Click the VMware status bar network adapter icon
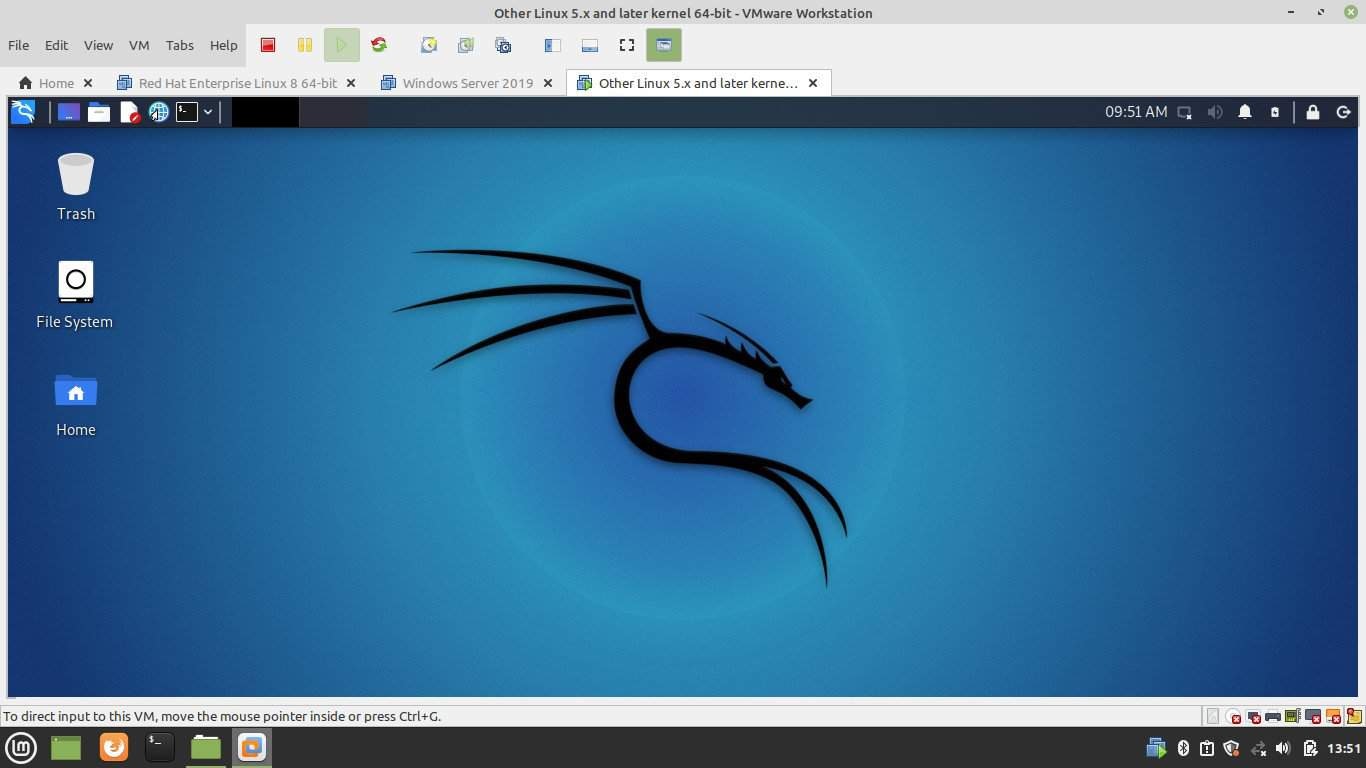Screen dimensions: 1366x768 tap(1253, 716)
